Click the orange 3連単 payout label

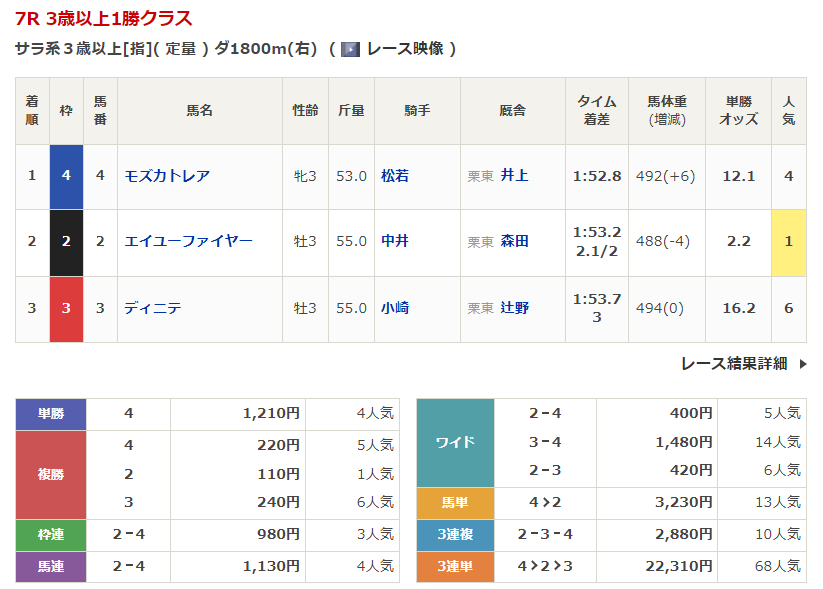click(455, 566)
